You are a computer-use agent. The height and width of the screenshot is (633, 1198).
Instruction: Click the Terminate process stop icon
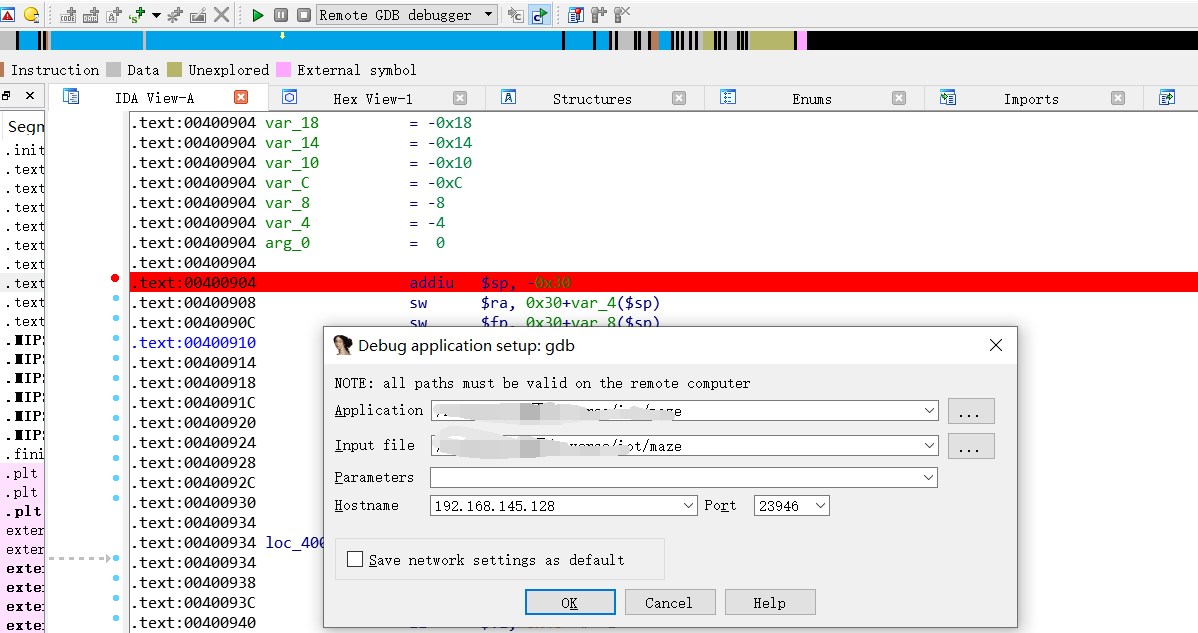(303, 15)
